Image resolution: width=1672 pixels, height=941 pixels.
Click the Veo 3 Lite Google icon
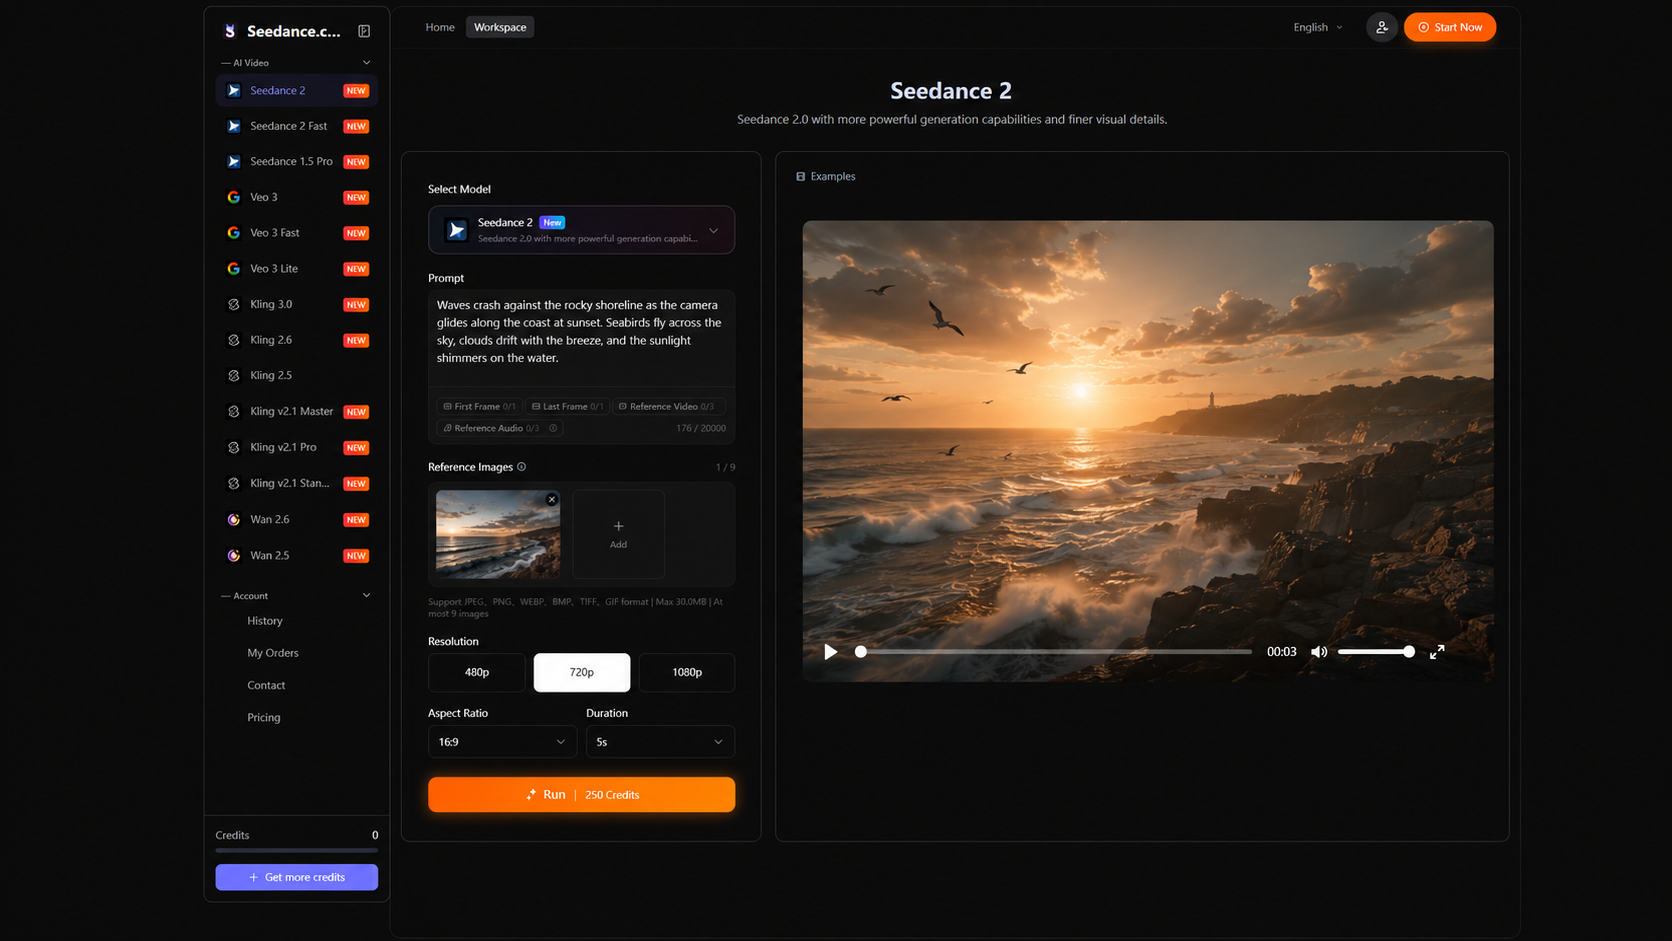[x=234, y=269]
